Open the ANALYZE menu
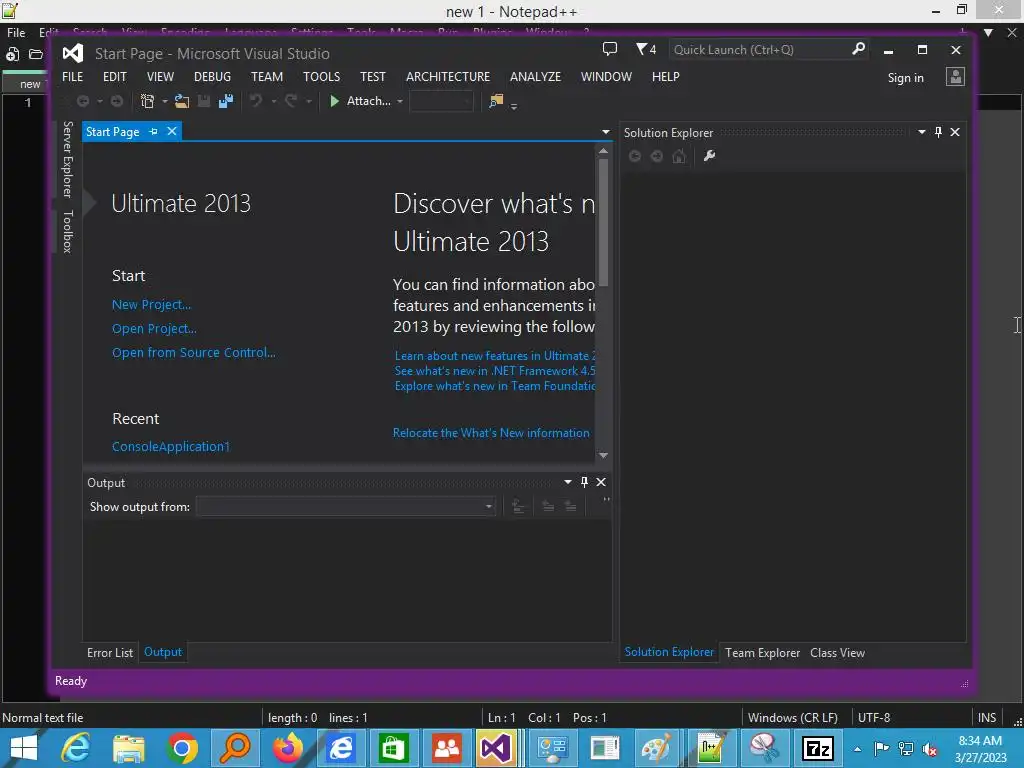The width and height of the screenshot is (1024, 768). (x=536, y=77)
